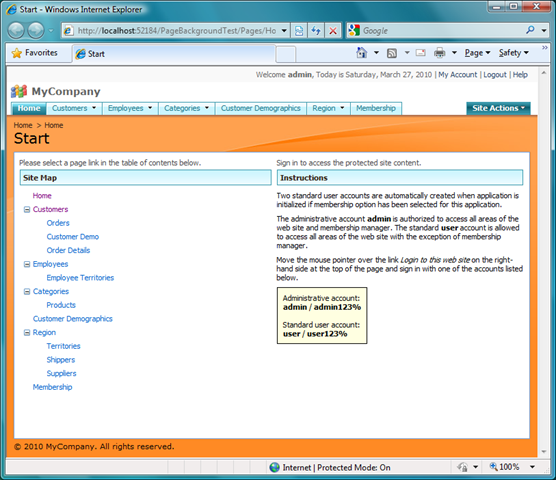
Task: Select the Home navigation tab
Action: click(29, 108)
